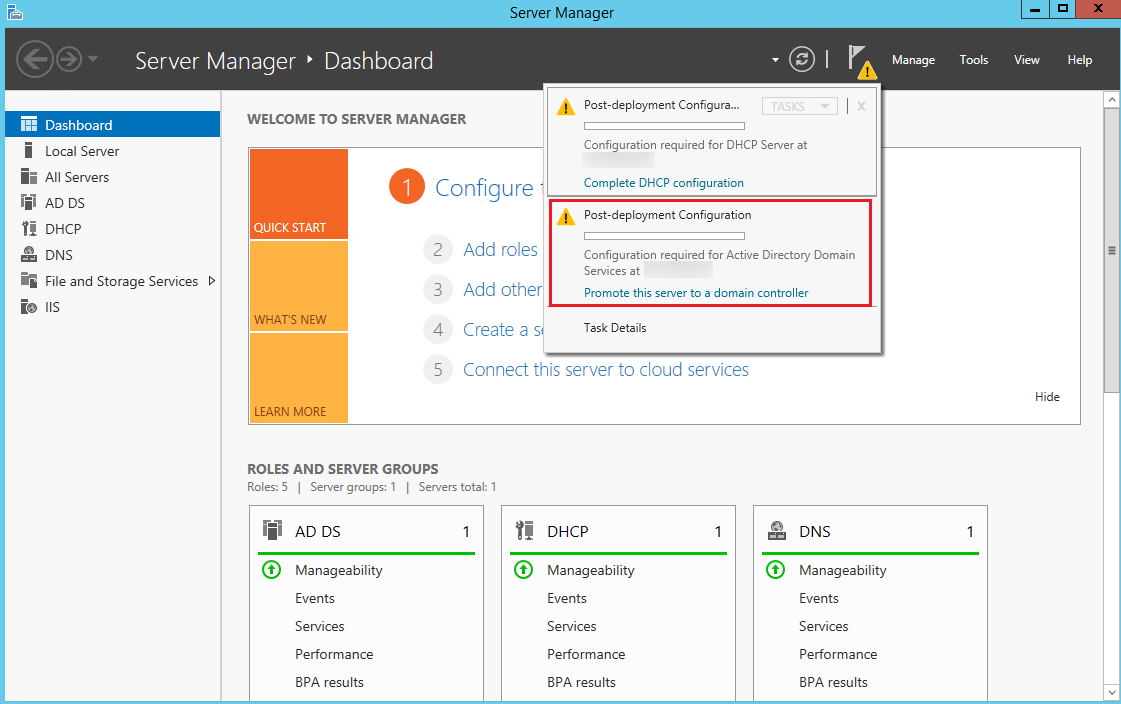The height and width of the screenshot is (704, 1121).
Task: Click the Refresh icon in header
Action: click(x=801, y=59)
